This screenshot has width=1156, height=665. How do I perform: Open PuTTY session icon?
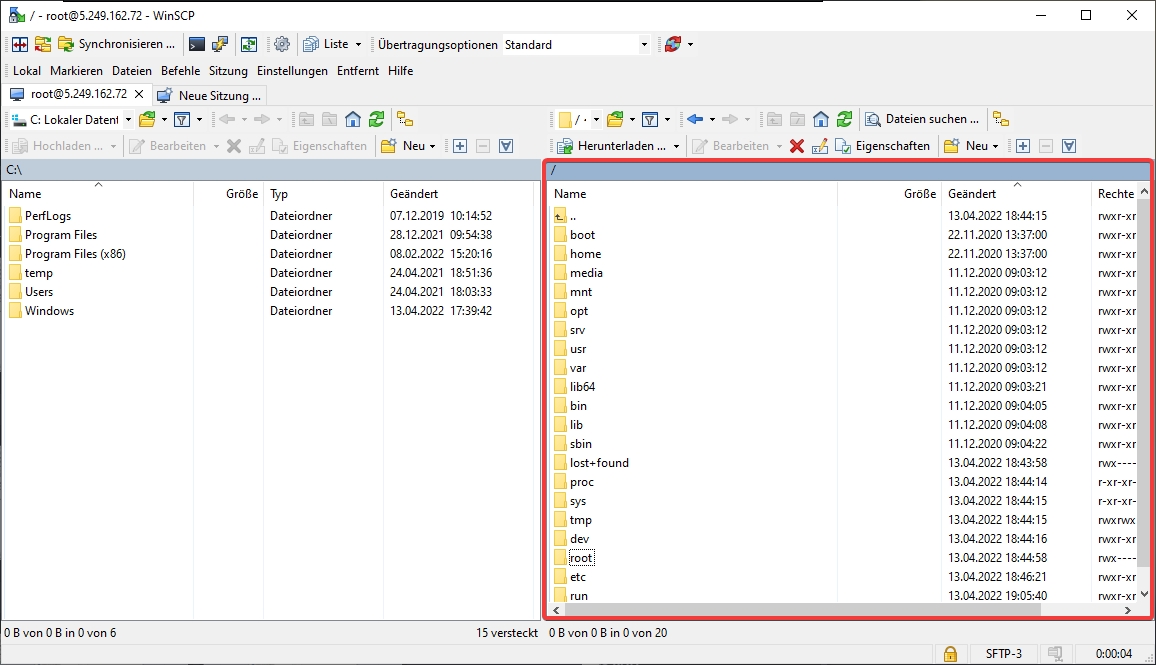[220, 44]
